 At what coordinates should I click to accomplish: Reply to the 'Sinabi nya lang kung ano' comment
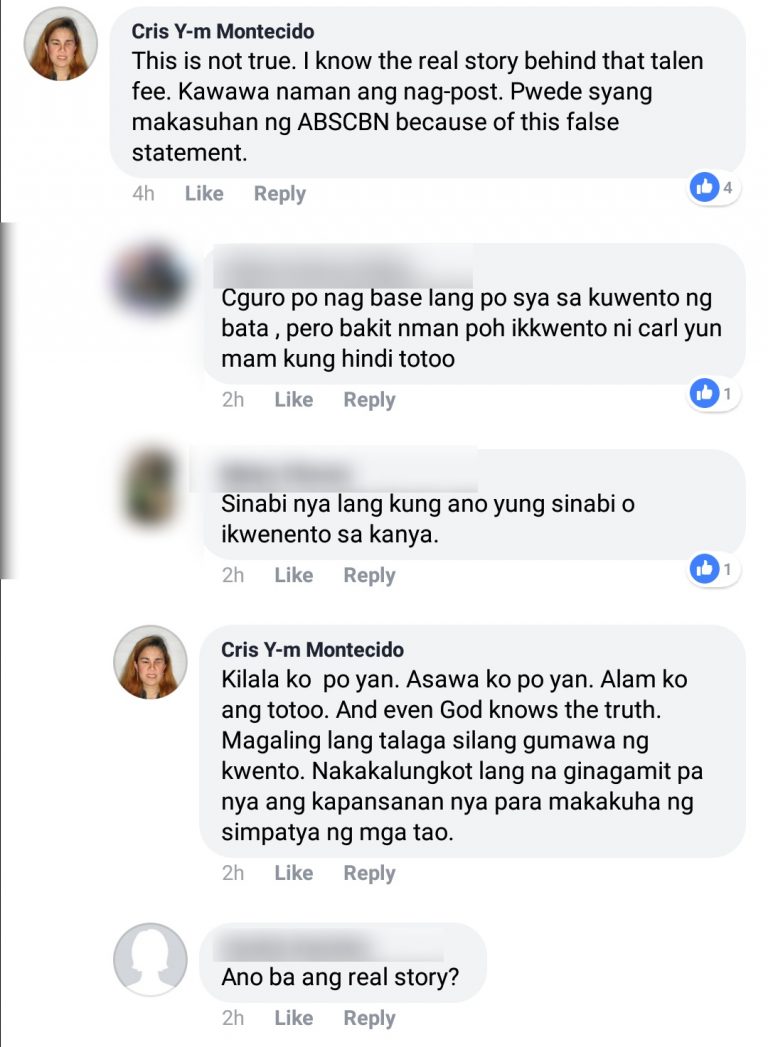click(369, 575)
